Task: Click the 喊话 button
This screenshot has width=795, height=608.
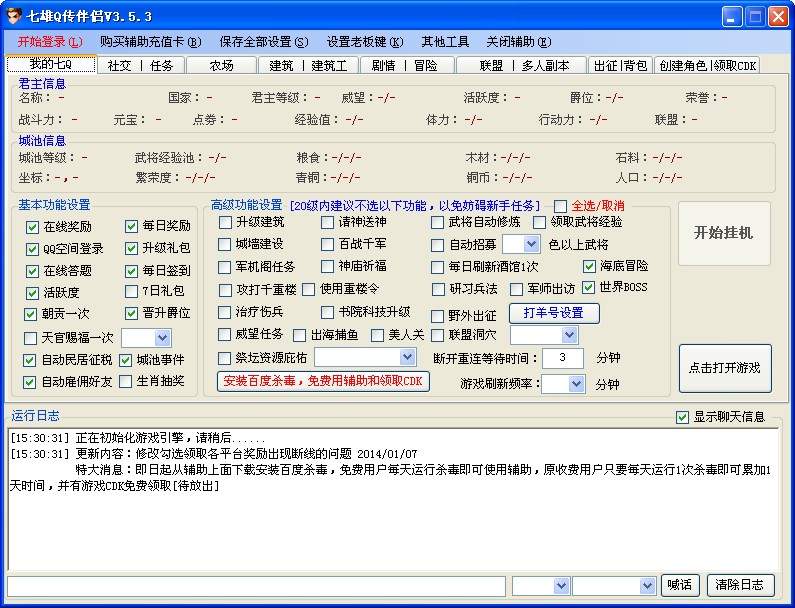Action: [x=680, y=585]
